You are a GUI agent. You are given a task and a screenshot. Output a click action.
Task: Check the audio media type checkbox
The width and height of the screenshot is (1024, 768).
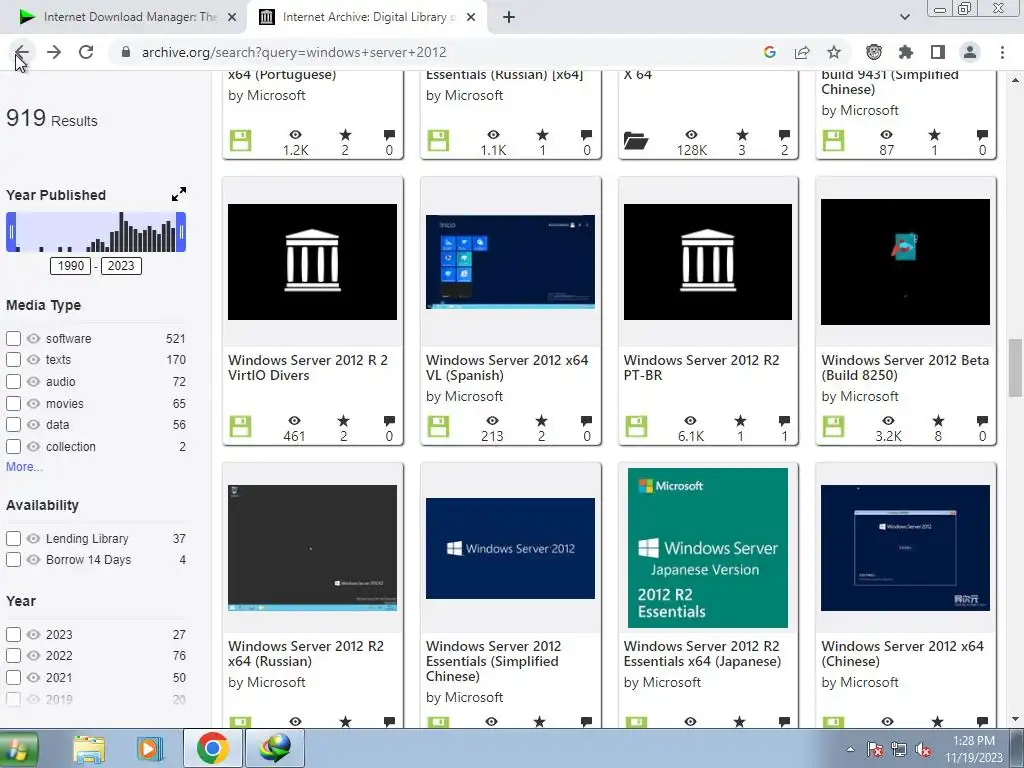tap(13, 381)
